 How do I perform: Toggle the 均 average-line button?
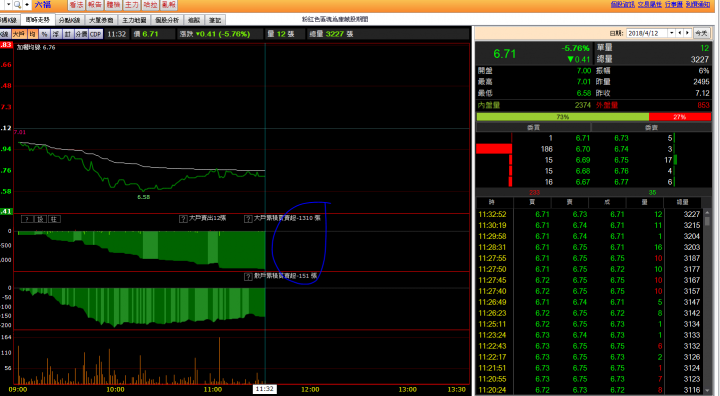(33, 34)
